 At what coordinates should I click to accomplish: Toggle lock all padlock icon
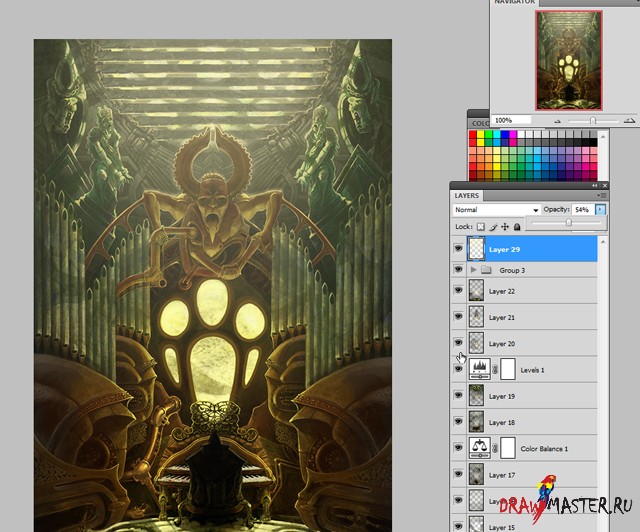click(517, 227)
